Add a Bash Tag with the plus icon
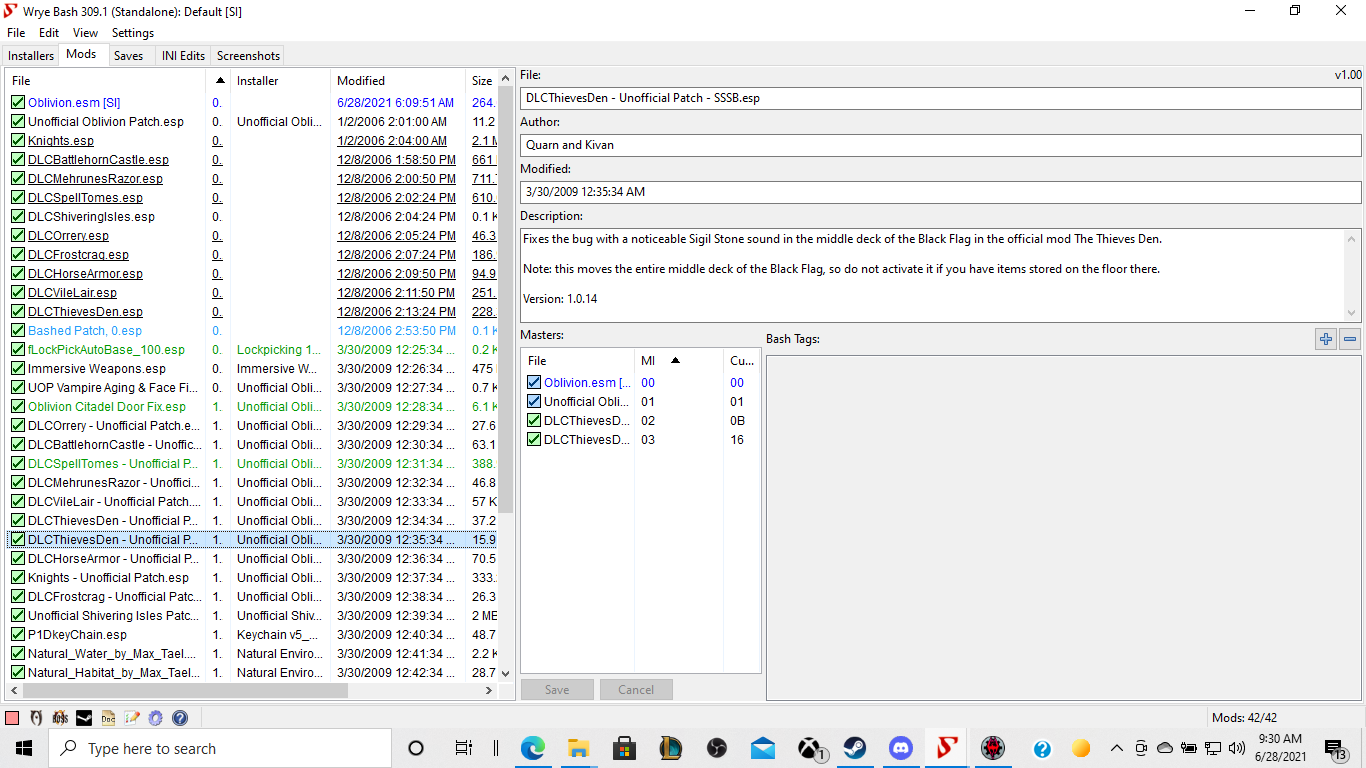 pyautogui.click(x=1326, y=339)
